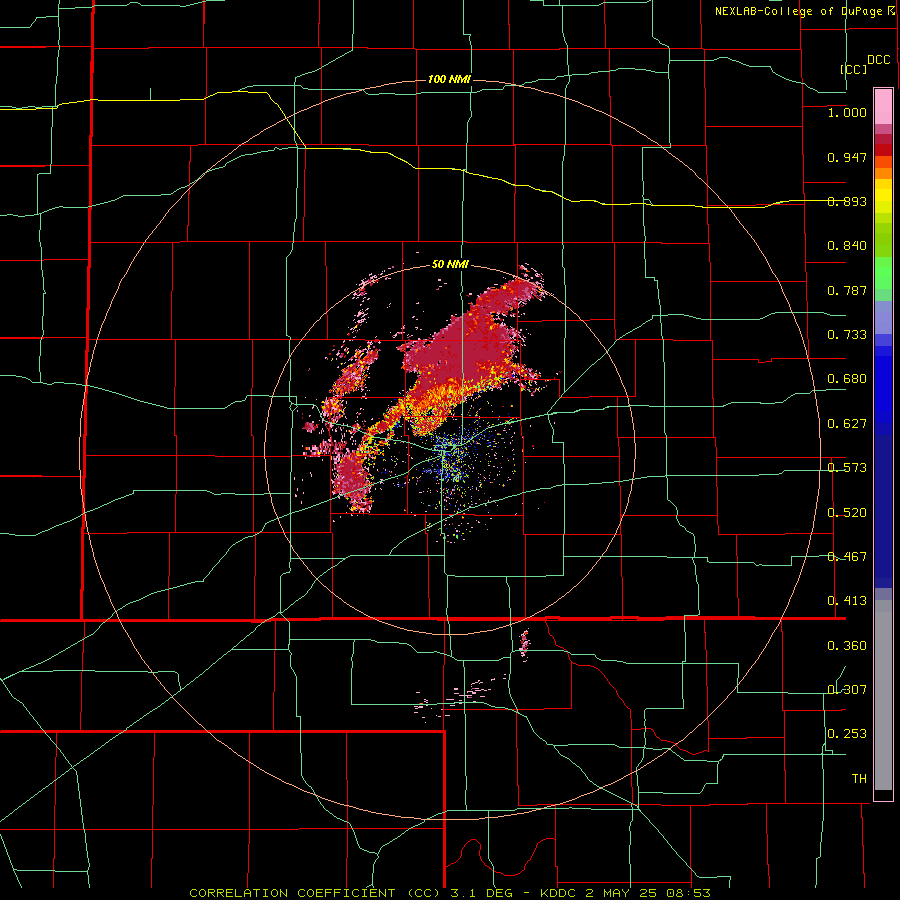Image resolution: width=900 pixels, height=900 pixels.
Task: Click the 50 NMI range ring label
Action: point(450,265)
